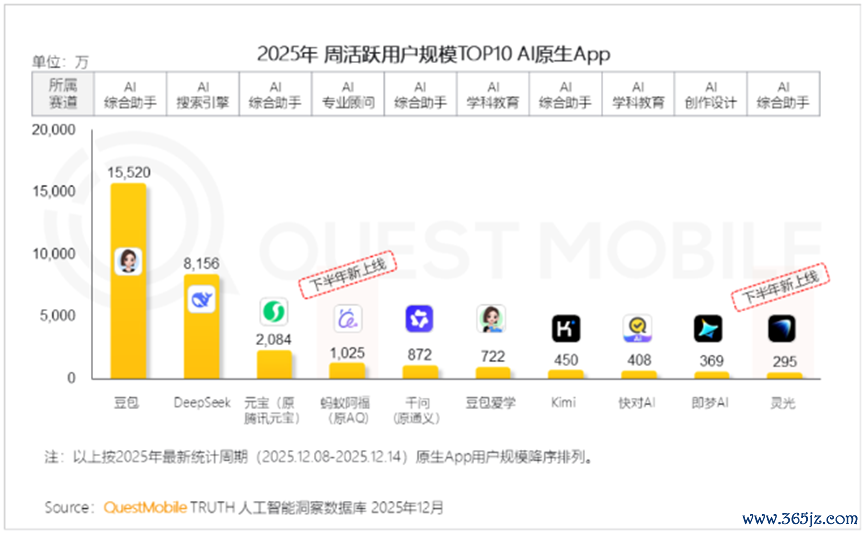Select the blue 千问 app icon
Screen dimensions: 865x534
pos(419,319)
